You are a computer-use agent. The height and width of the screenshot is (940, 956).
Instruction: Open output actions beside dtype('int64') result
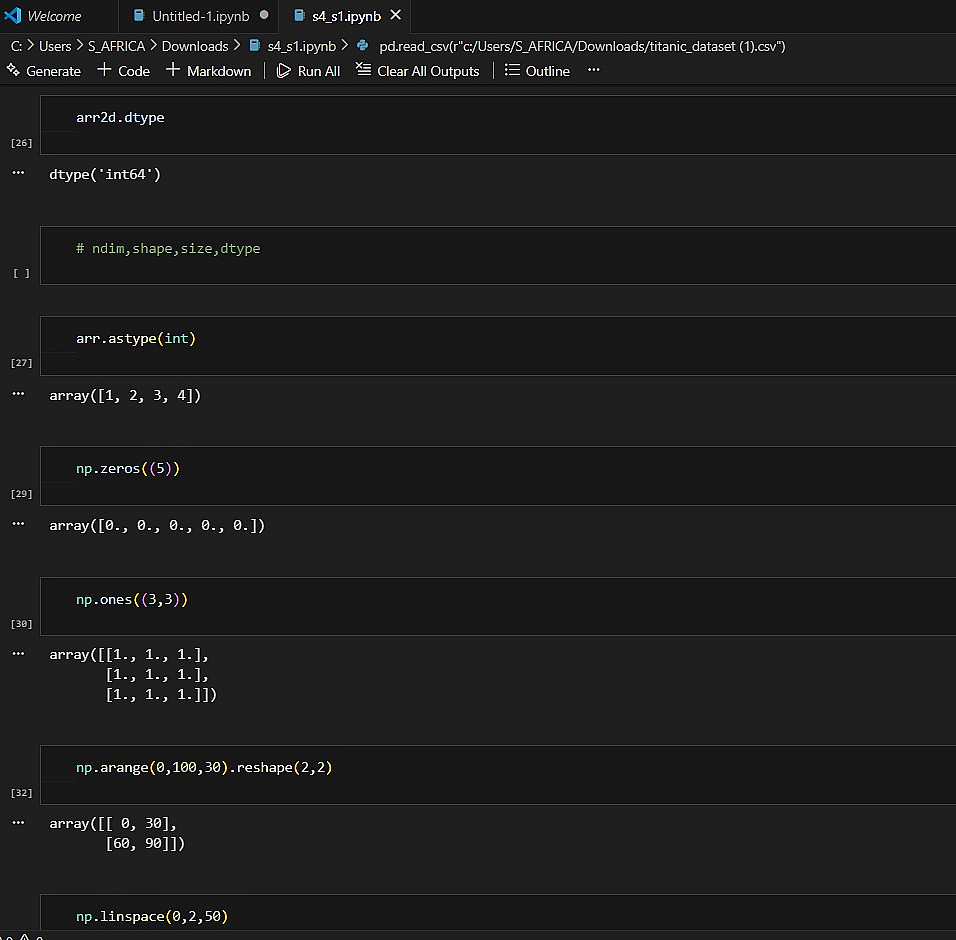(18, 174)
